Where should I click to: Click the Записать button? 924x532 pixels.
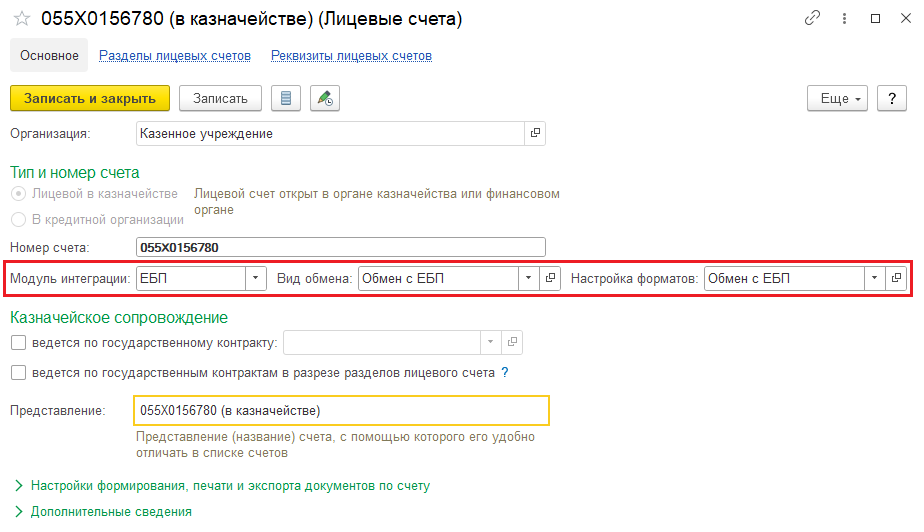220,98
